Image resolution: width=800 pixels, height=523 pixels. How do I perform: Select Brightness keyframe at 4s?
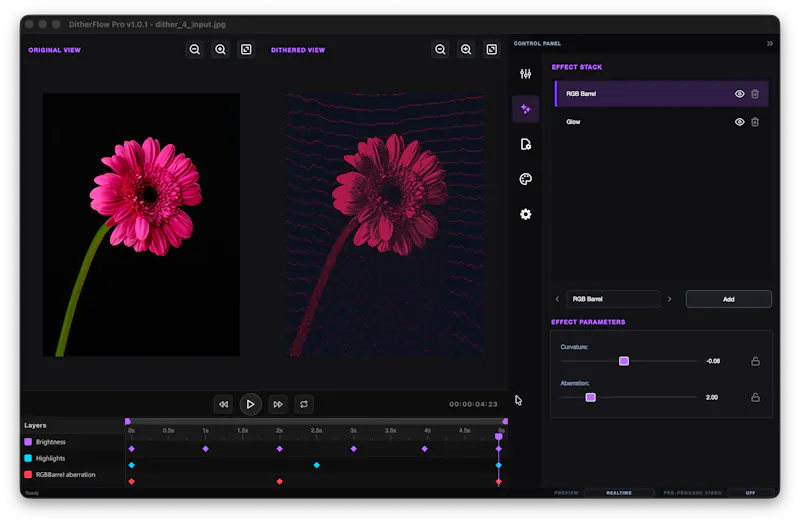click(424, 449)
